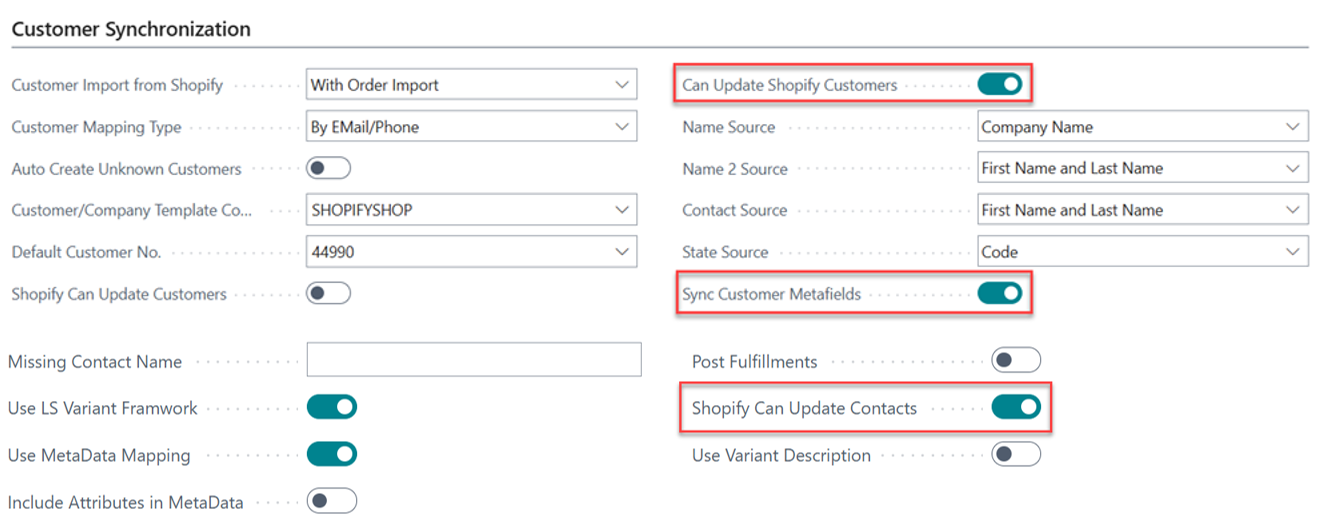Open Customer Import from Shopify dropdown
This screenshot has width=1320, height=525.
(622, 85)
